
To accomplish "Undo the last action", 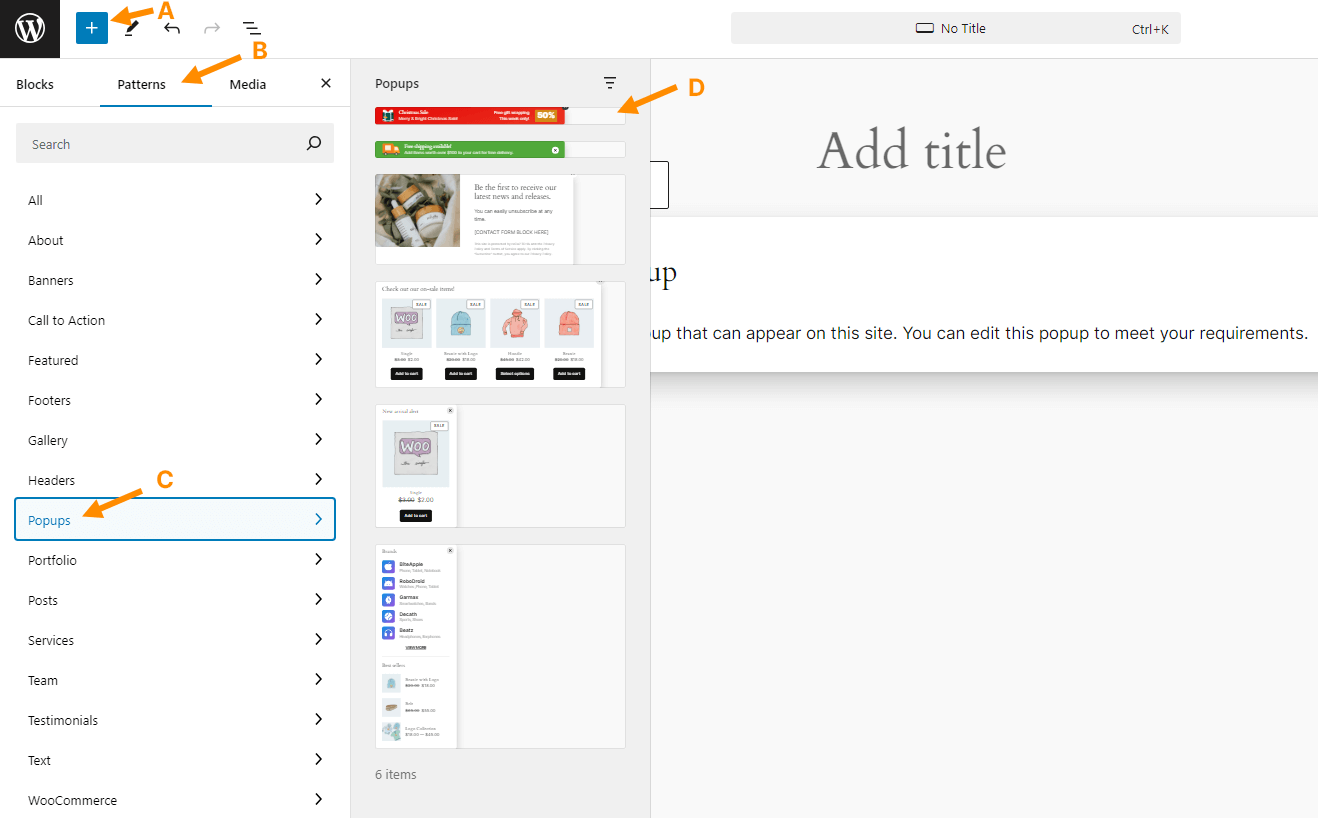I will pos(171,28).
